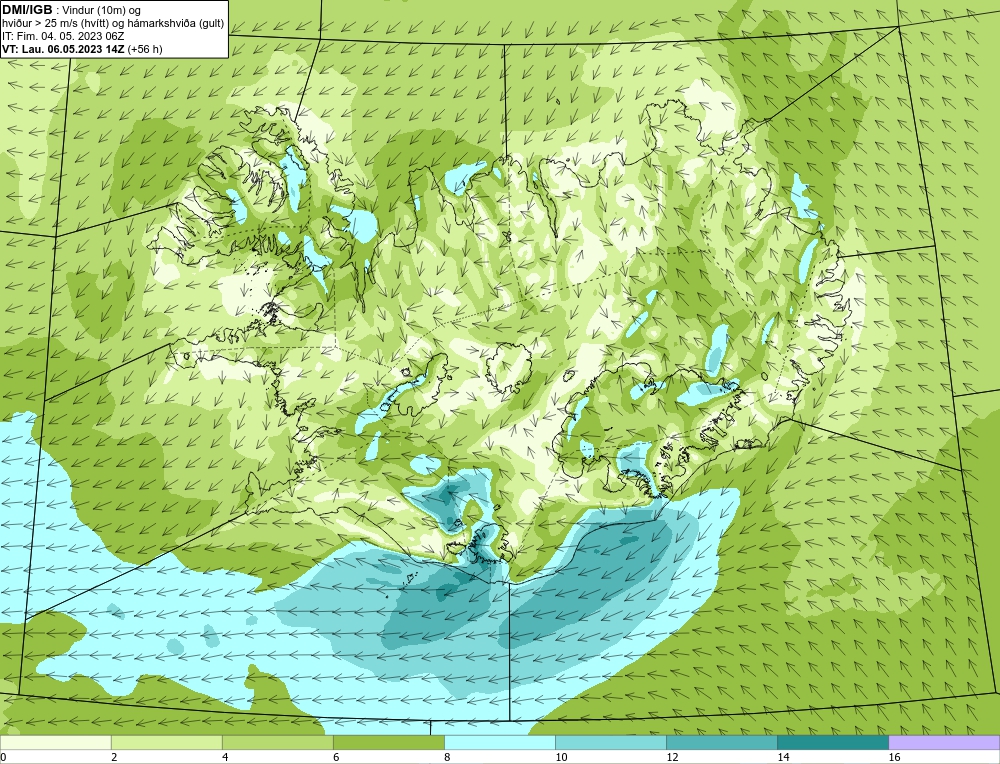Click the legend label '4'
1000x764 pixels.
(x=225, y=757)
